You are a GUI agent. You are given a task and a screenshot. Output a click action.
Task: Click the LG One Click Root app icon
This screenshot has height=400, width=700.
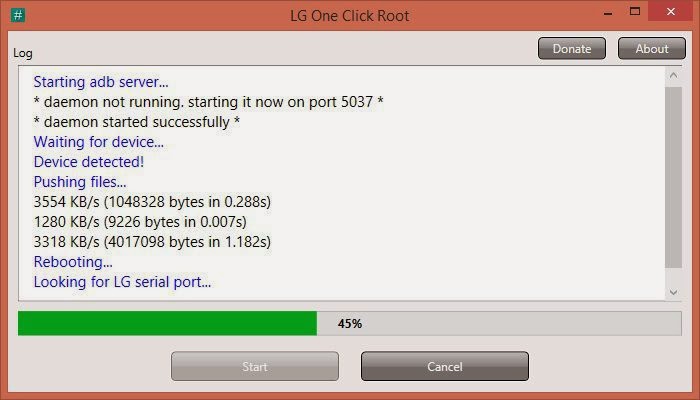point(18,15)
